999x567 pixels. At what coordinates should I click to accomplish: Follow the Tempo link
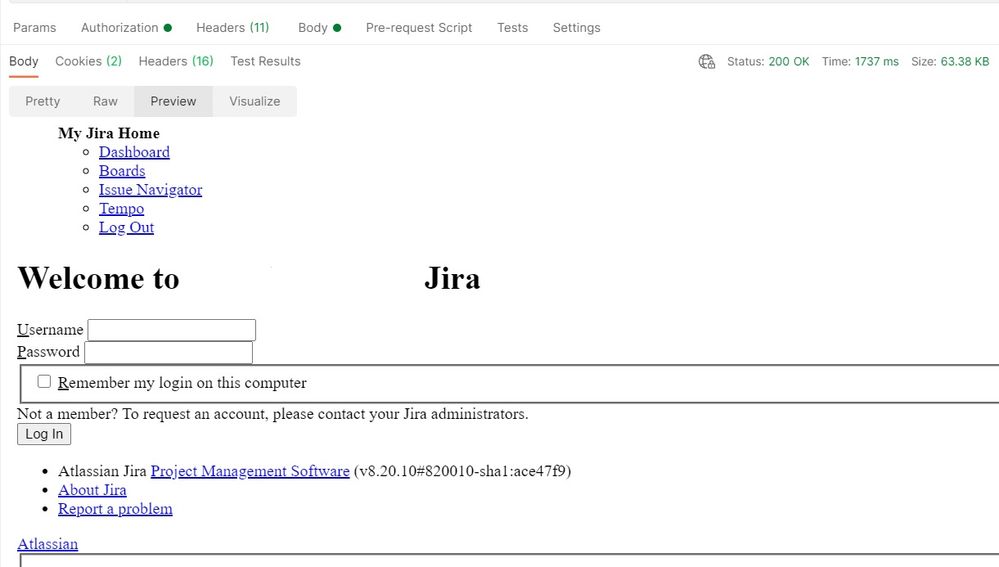pos(121,208)
